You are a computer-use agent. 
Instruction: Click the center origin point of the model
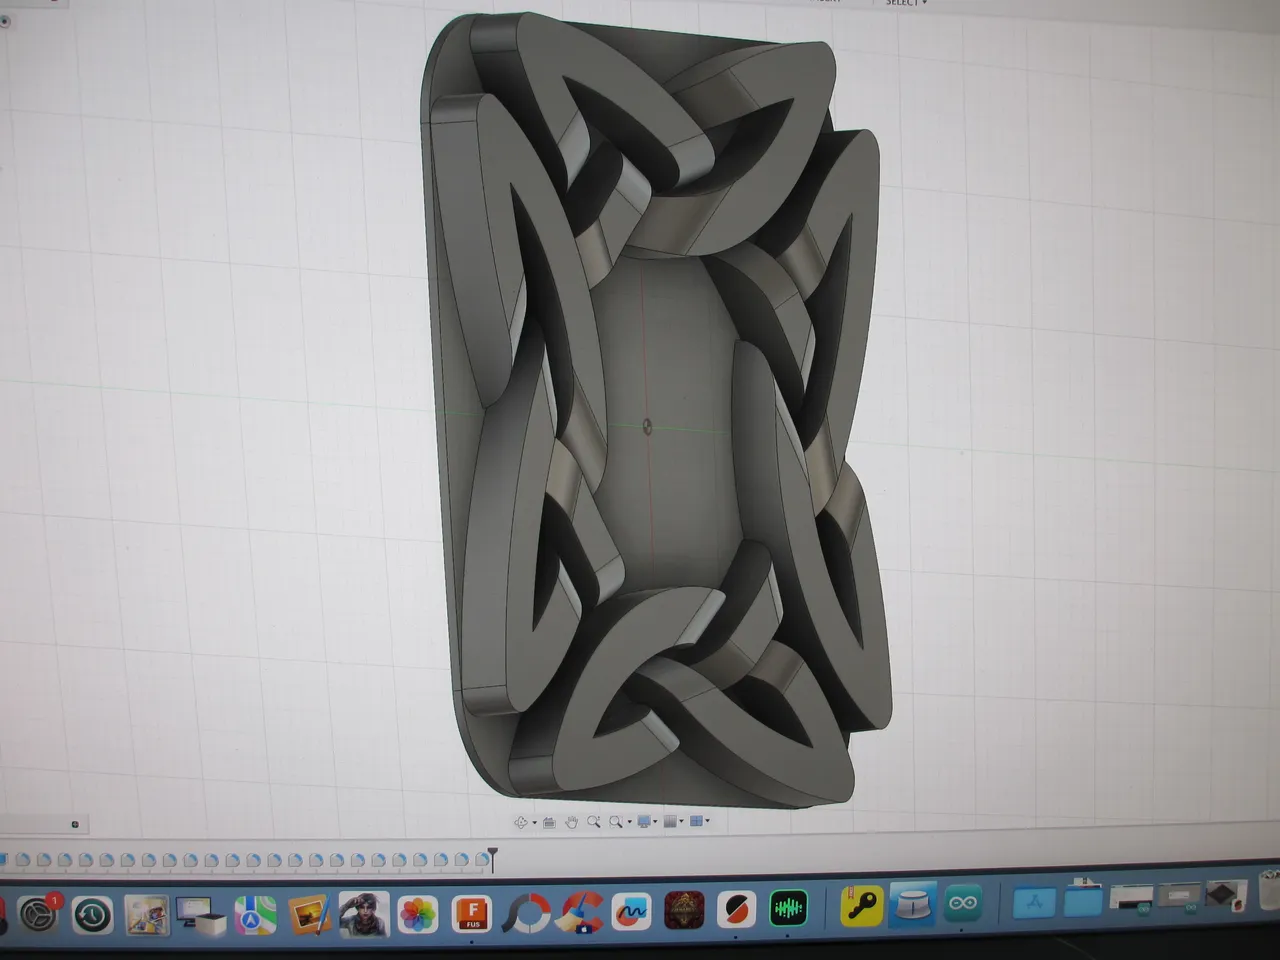(x=648, y=423)
